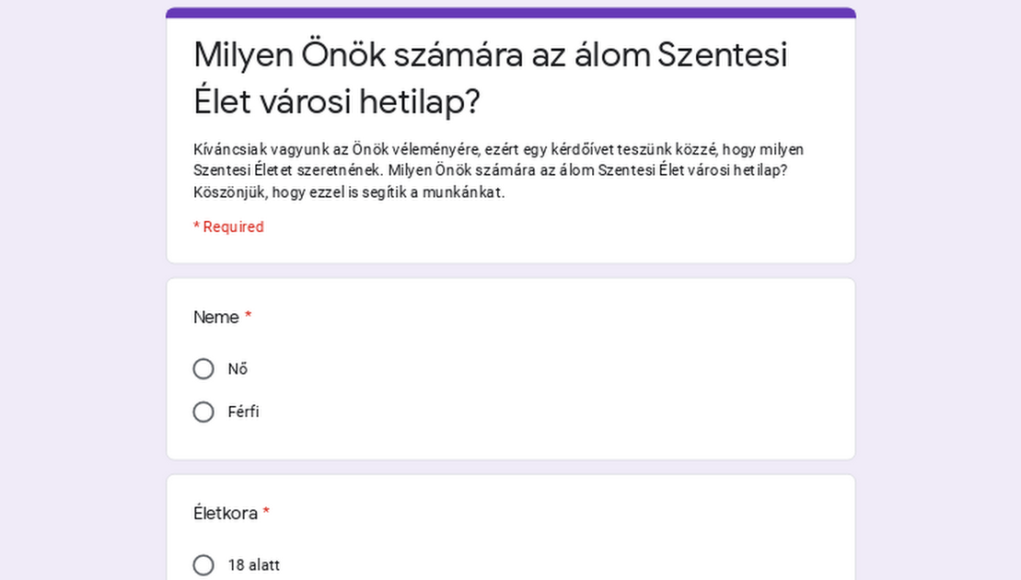Click the "Életkora" question title
Image resolution: width=1021 pixels, height=580 pixels.
[x=225, y=513]
